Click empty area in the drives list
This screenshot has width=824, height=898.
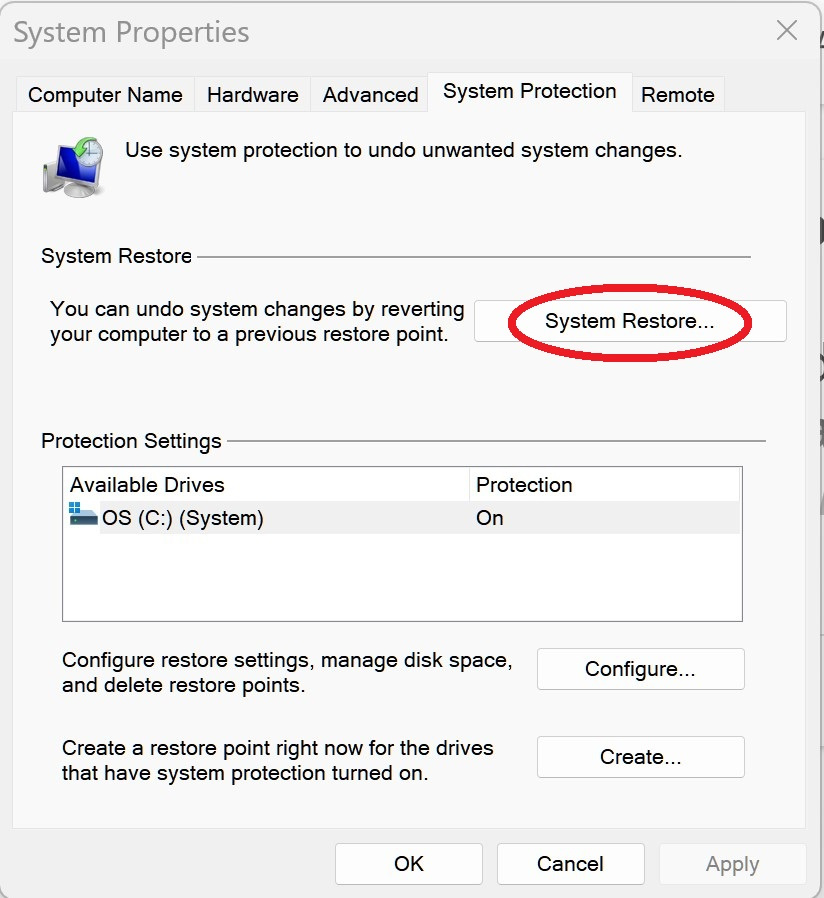402,576
